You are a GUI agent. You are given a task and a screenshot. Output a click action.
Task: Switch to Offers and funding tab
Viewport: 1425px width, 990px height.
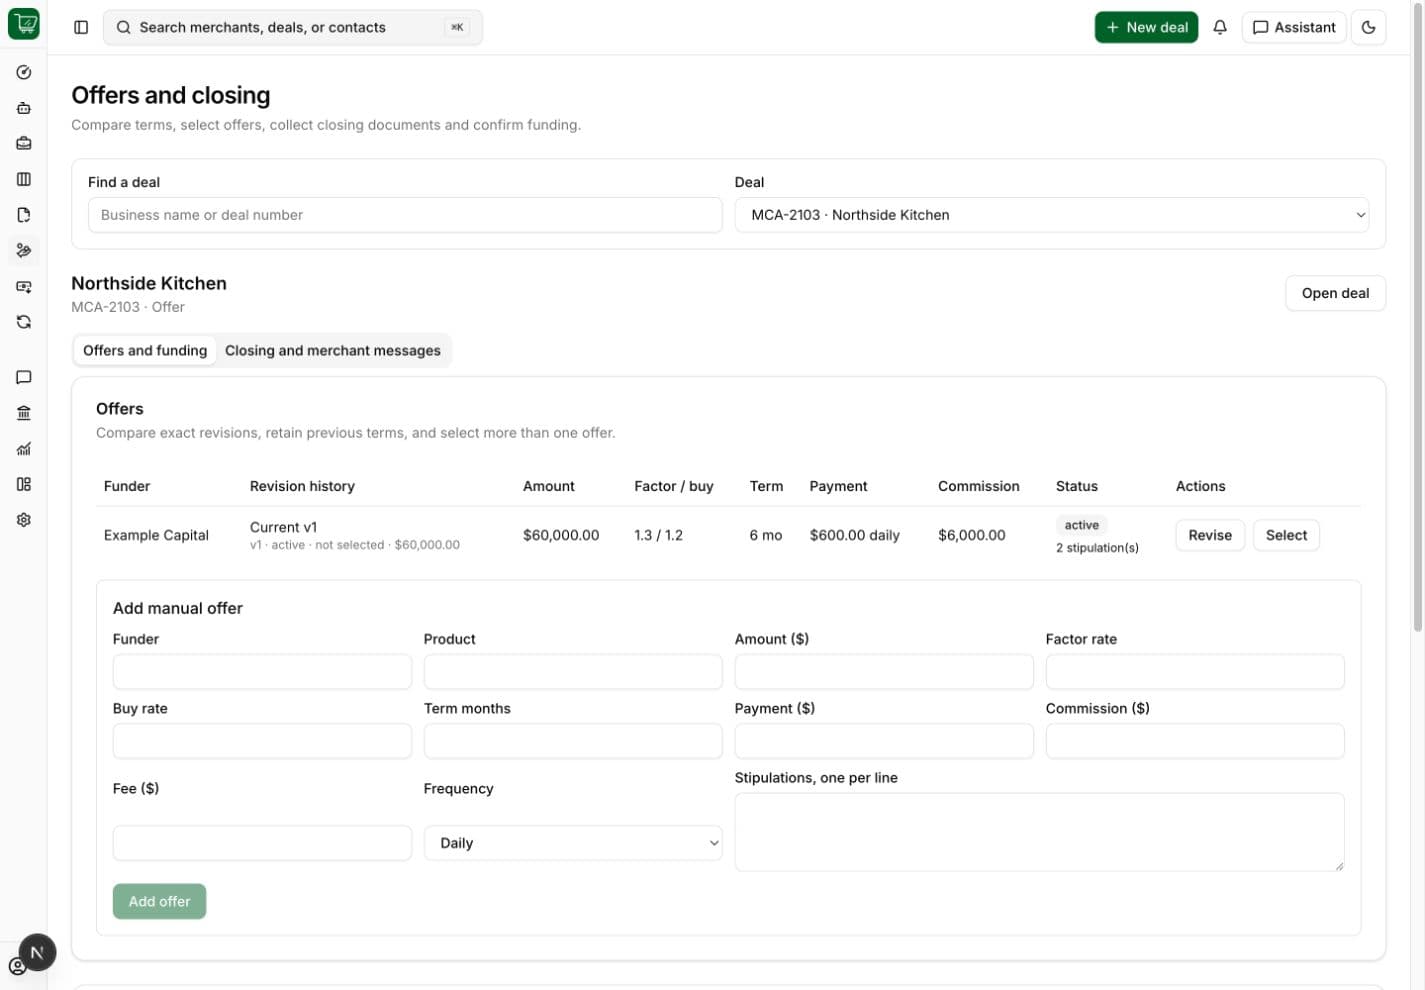tap(145, 351)
